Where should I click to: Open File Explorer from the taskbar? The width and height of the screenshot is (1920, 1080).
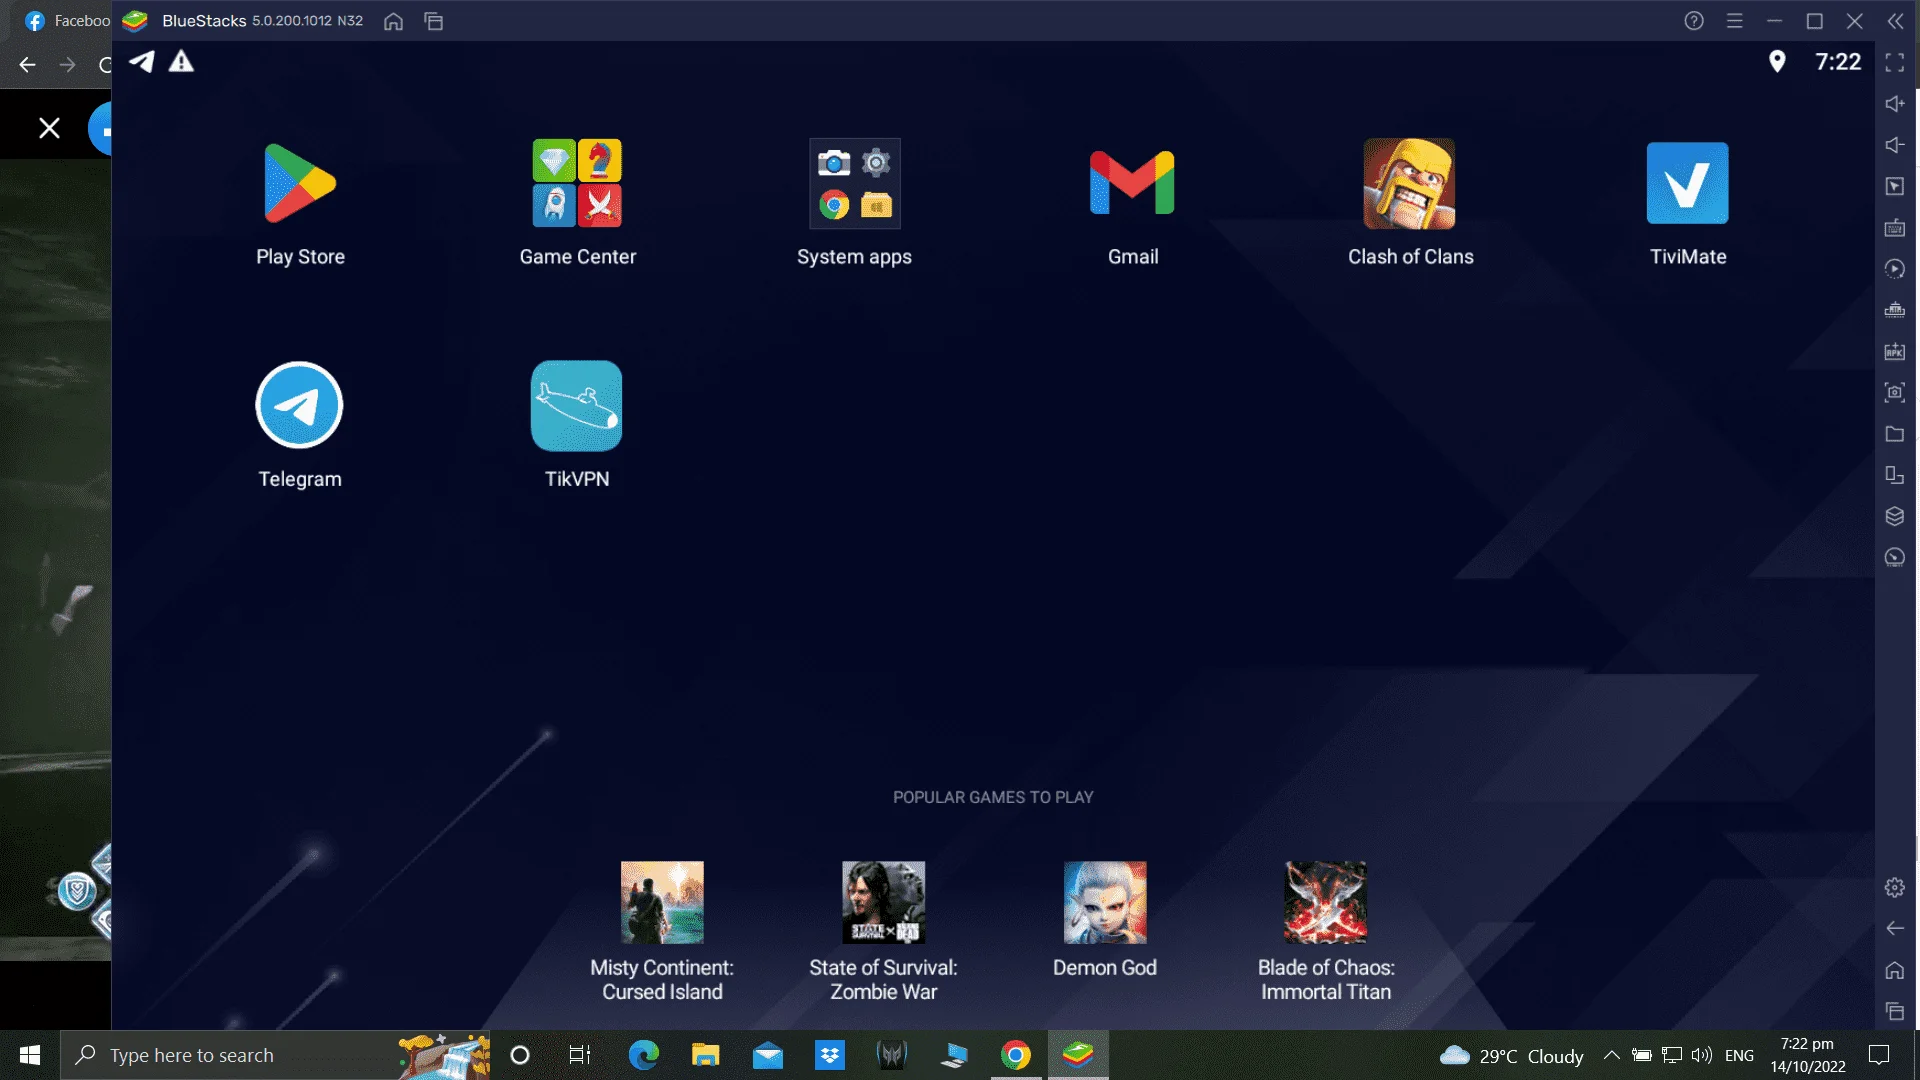705,1055
